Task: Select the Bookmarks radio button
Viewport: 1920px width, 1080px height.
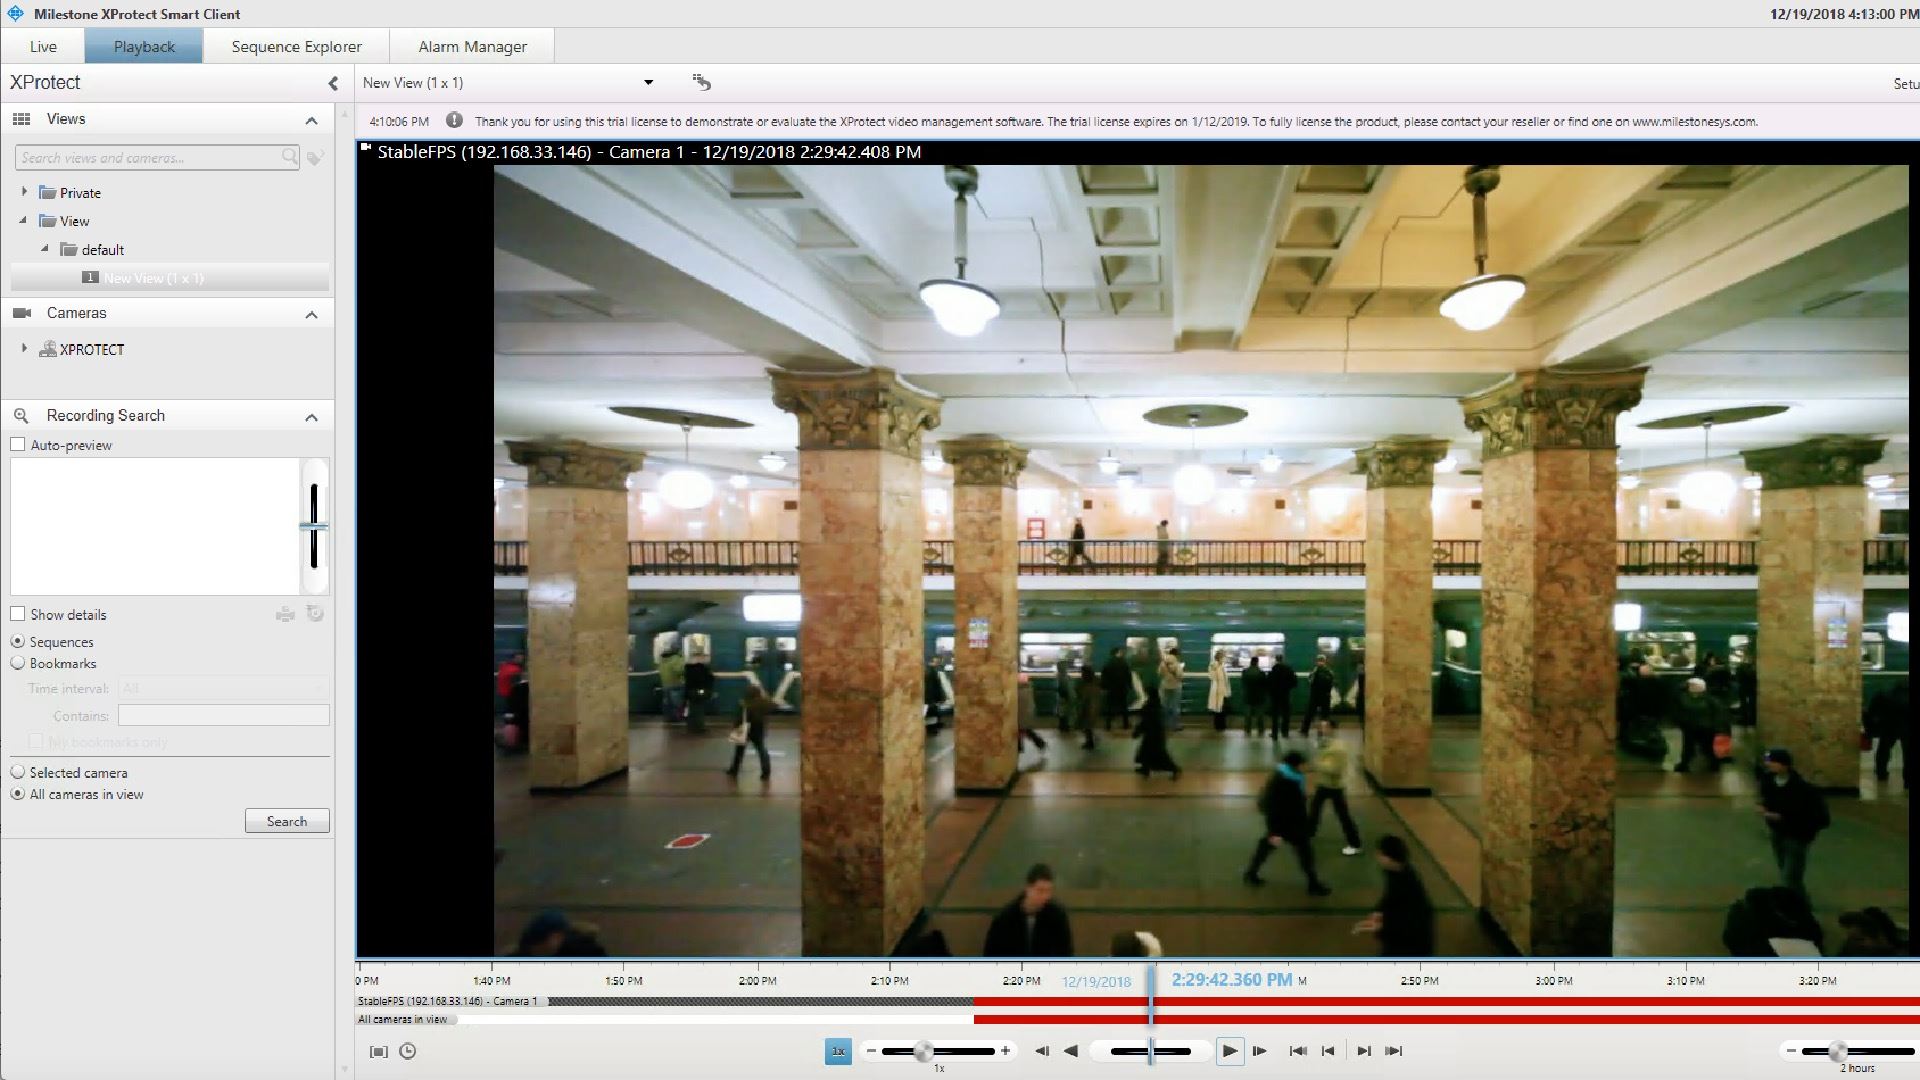Action: (18, 662)
